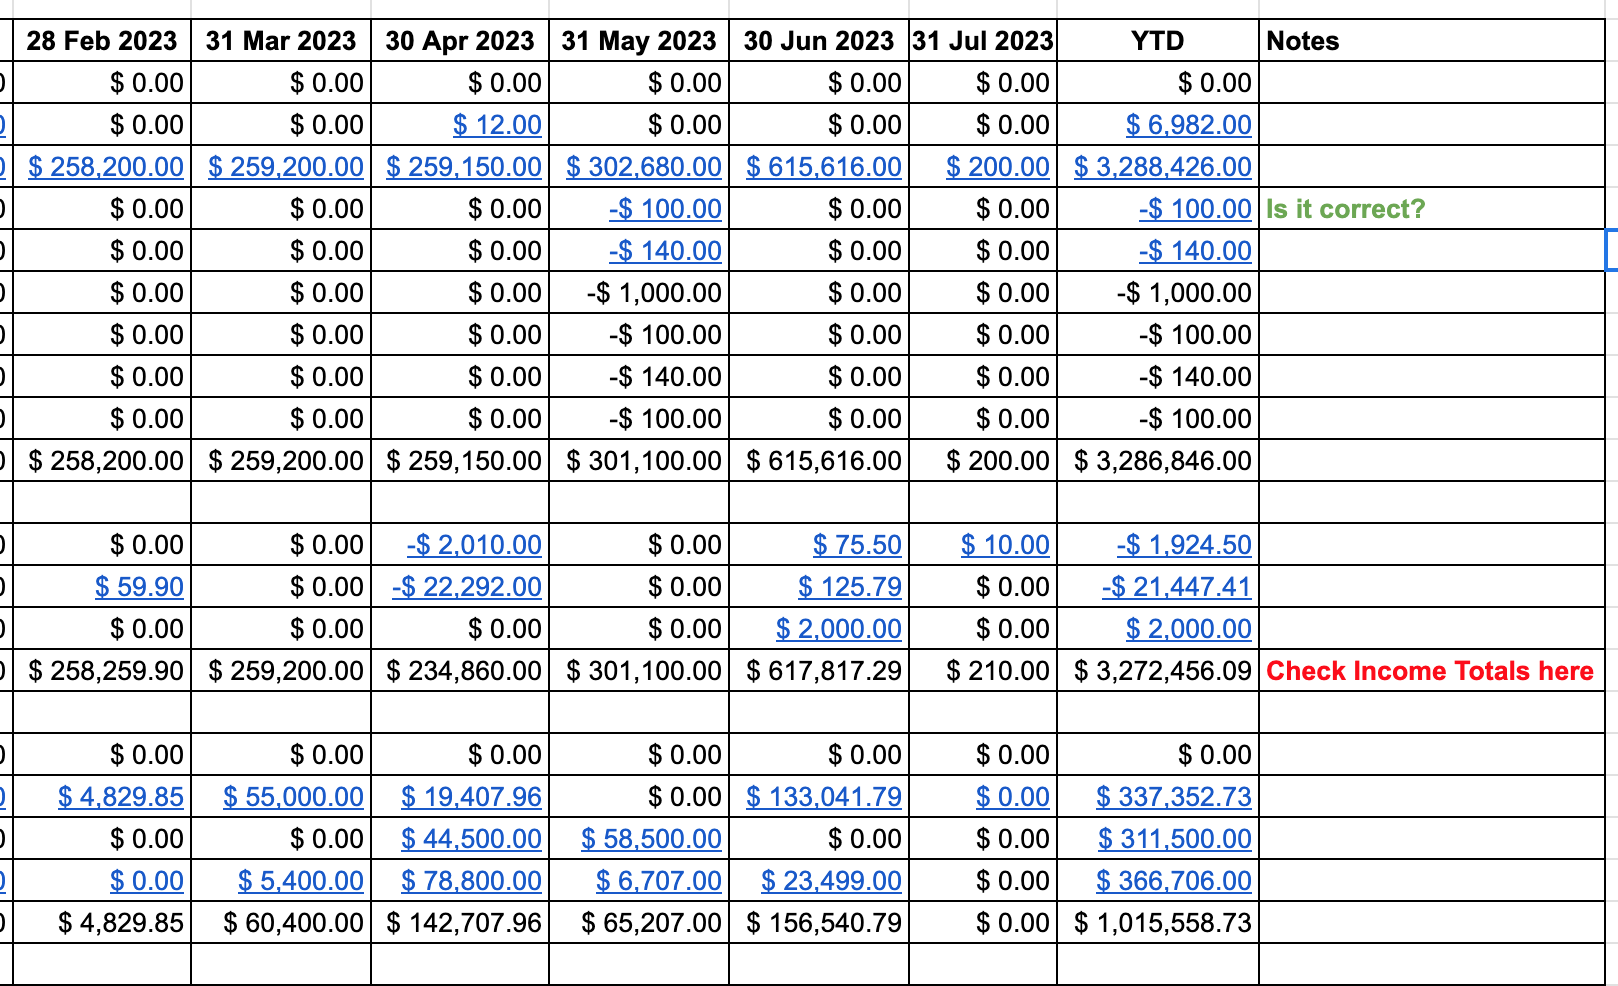Screen dimensions: 1618x986
Task: Open the -$ 1,924.50 YTD link
Action: click(x=1184, y=545)
